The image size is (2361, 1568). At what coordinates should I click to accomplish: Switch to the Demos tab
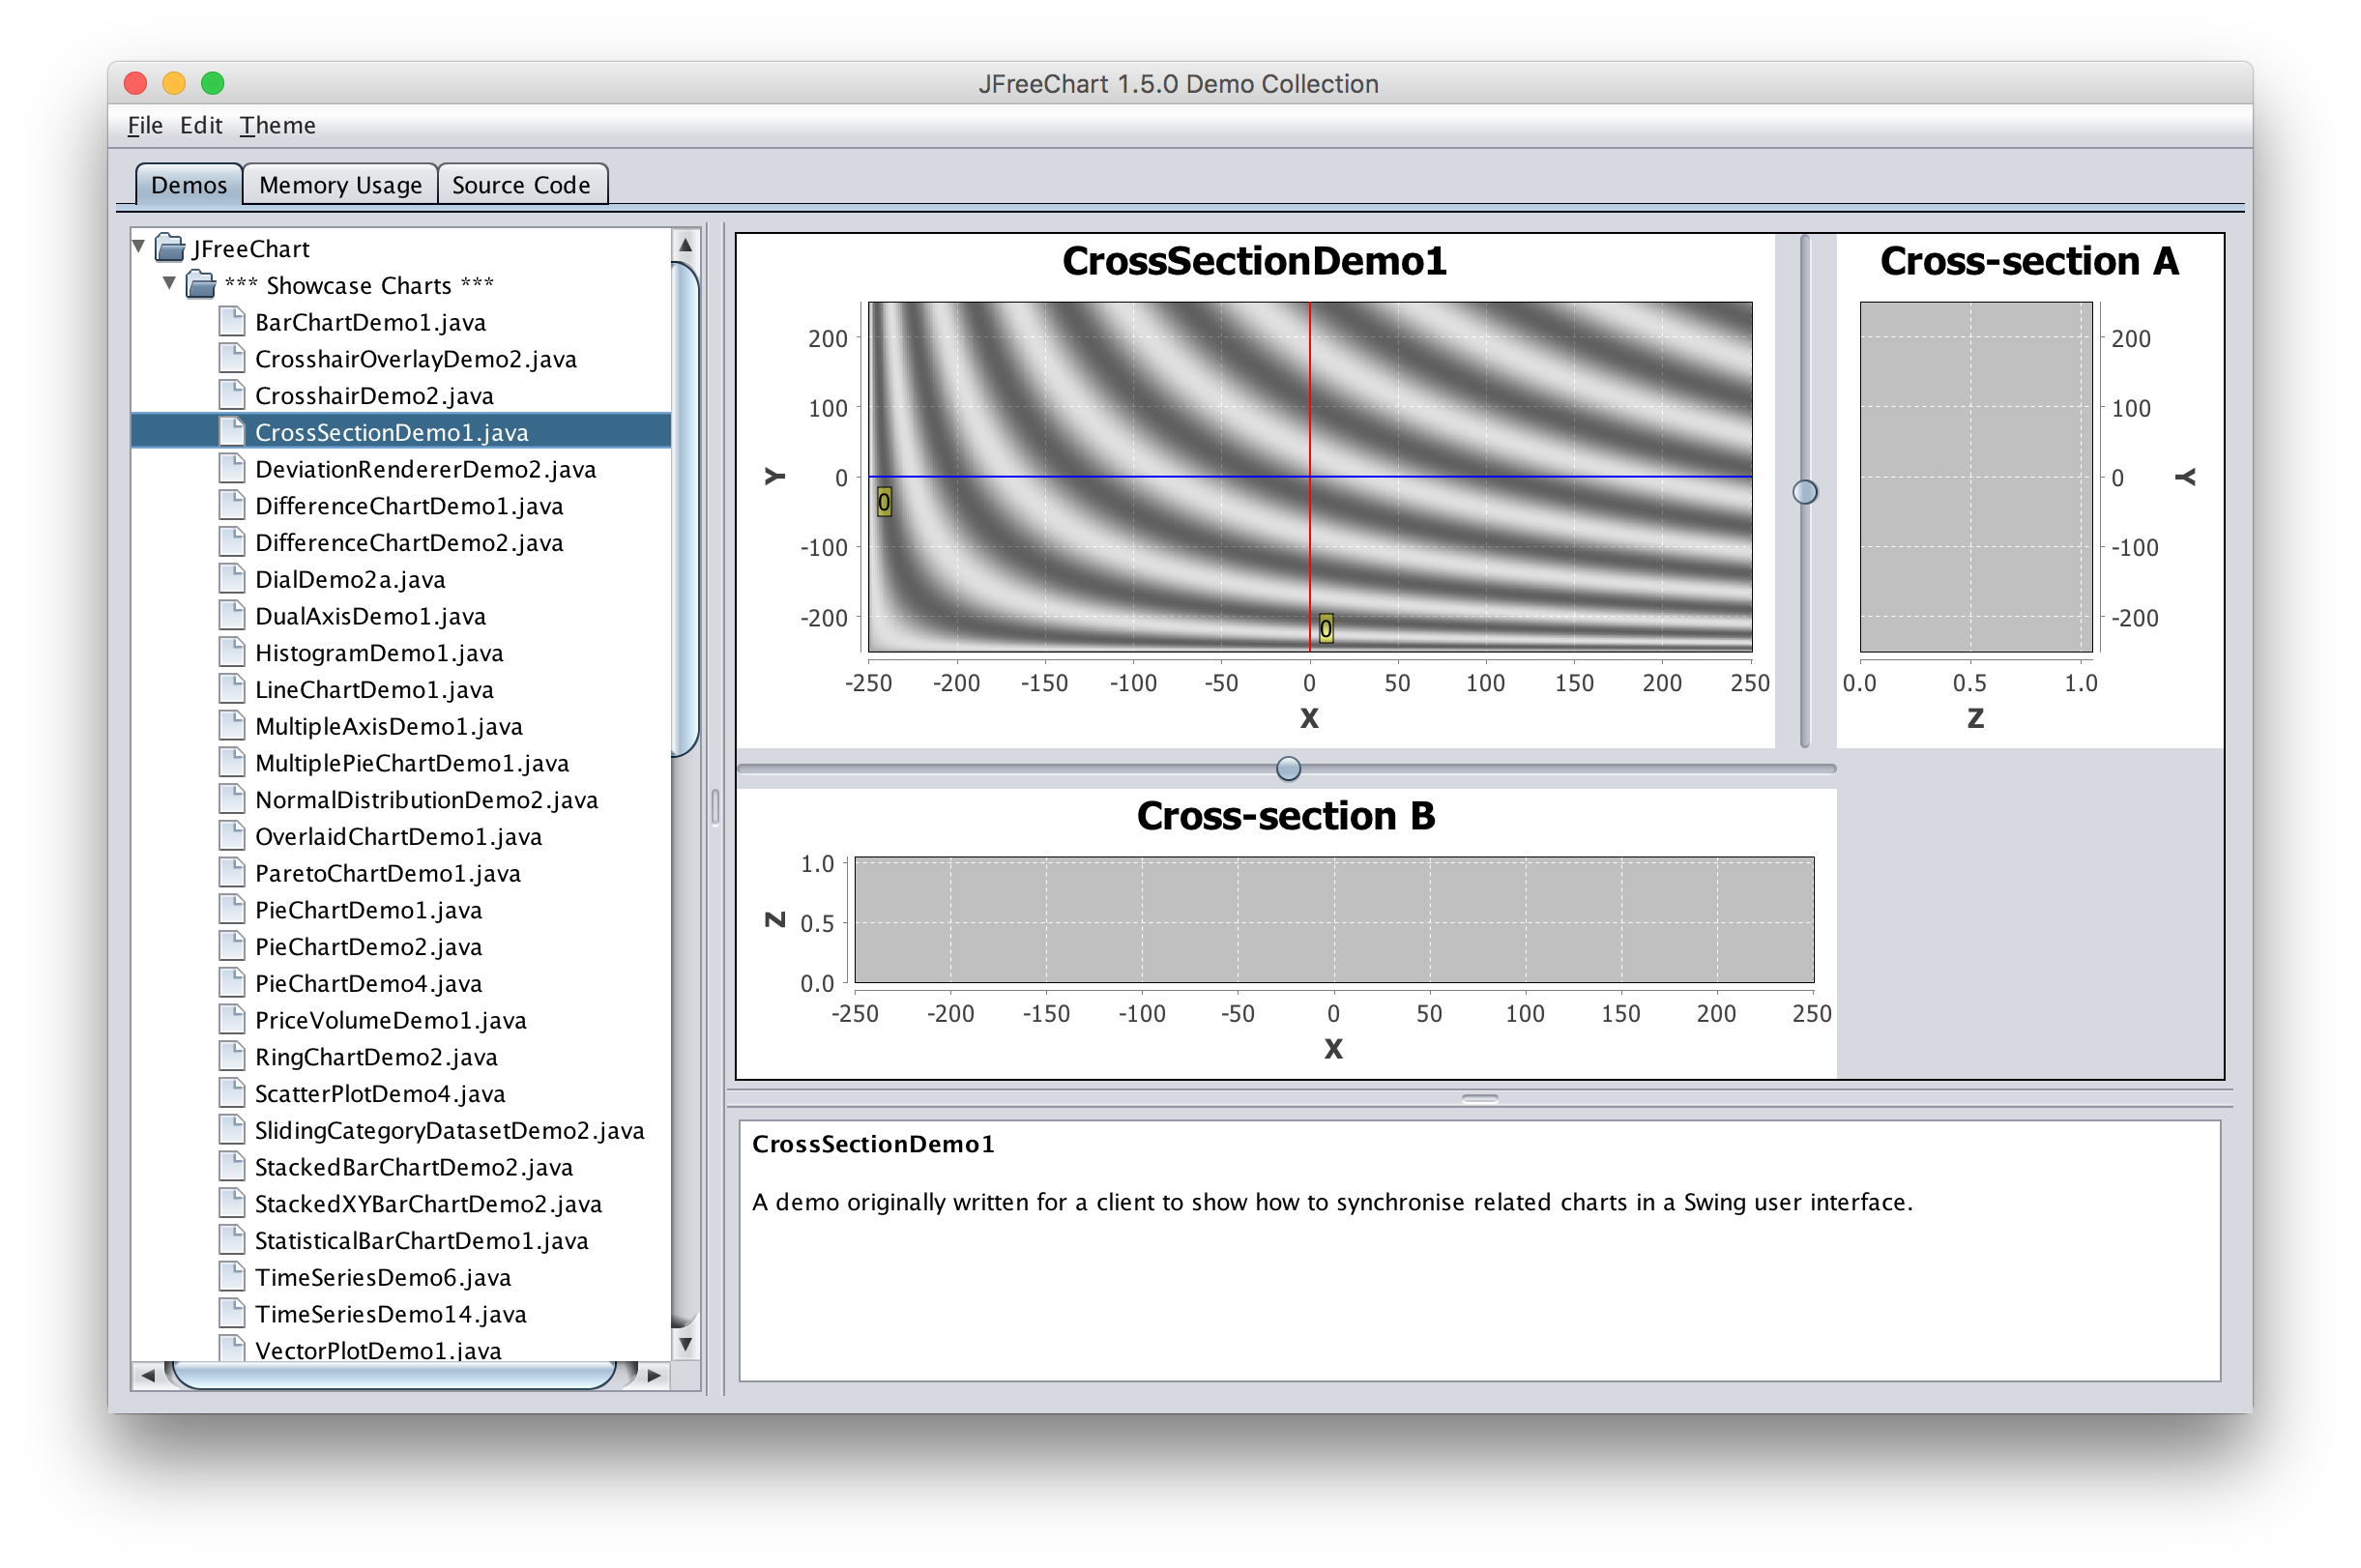(189, 185)
